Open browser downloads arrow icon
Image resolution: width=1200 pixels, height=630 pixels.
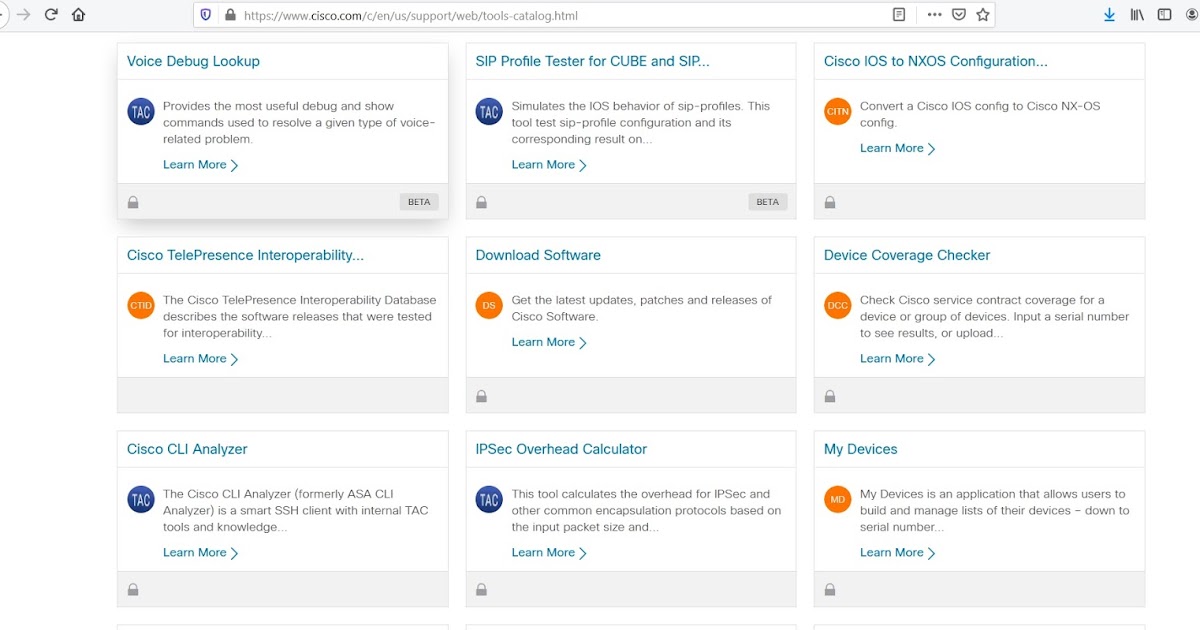click(1109, 15)
